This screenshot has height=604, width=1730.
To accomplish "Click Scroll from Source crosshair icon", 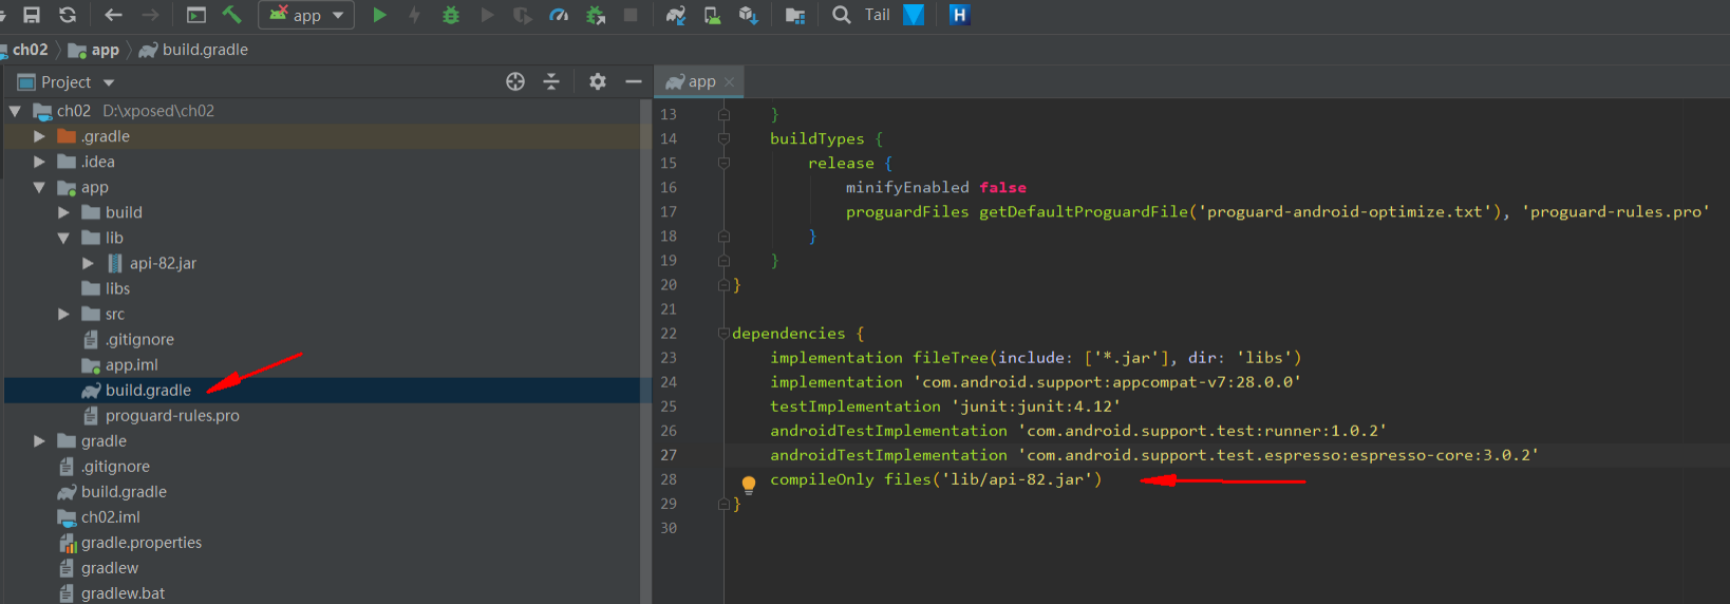I will [515, 82].
